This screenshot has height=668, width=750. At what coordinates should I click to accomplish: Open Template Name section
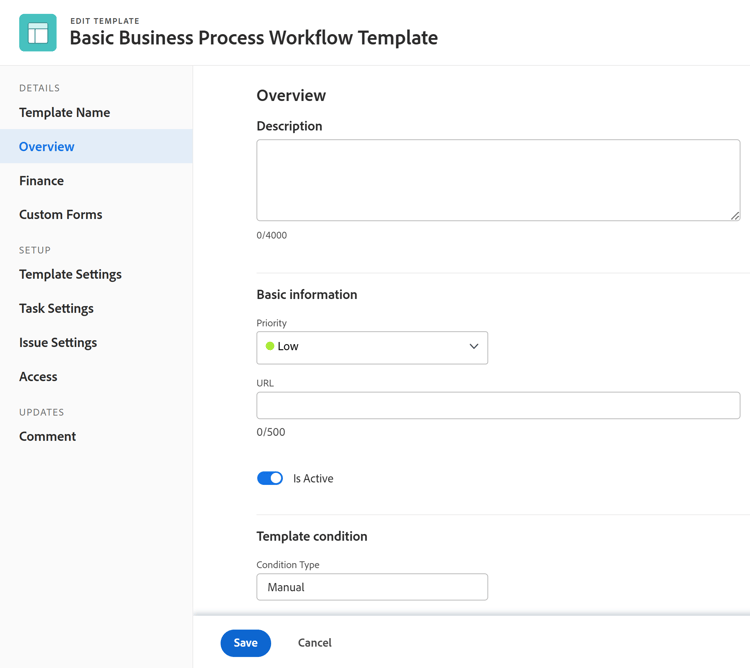pyautogui.click(x=65, y=113)
